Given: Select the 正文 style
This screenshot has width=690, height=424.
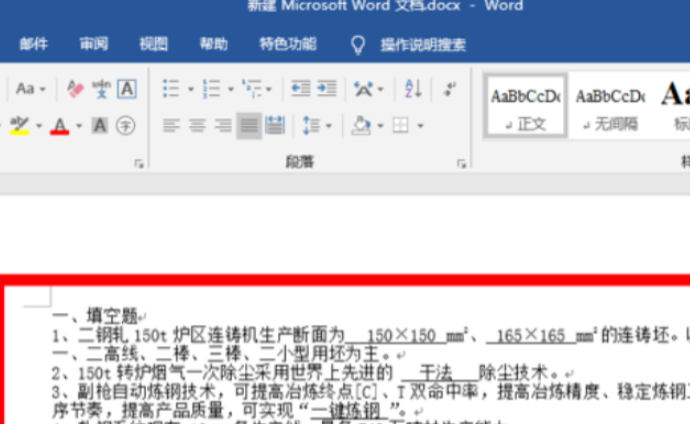Looking at the screenshot, I should pyautogui.click(x=525, y=106).
